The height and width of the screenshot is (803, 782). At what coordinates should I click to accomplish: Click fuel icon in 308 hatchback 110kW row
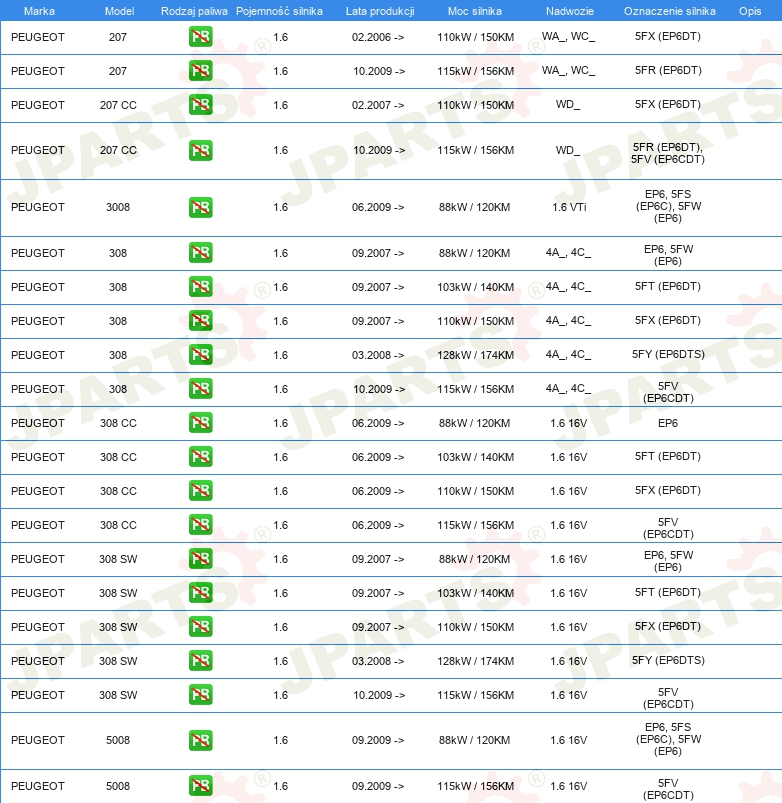point(201,321)
